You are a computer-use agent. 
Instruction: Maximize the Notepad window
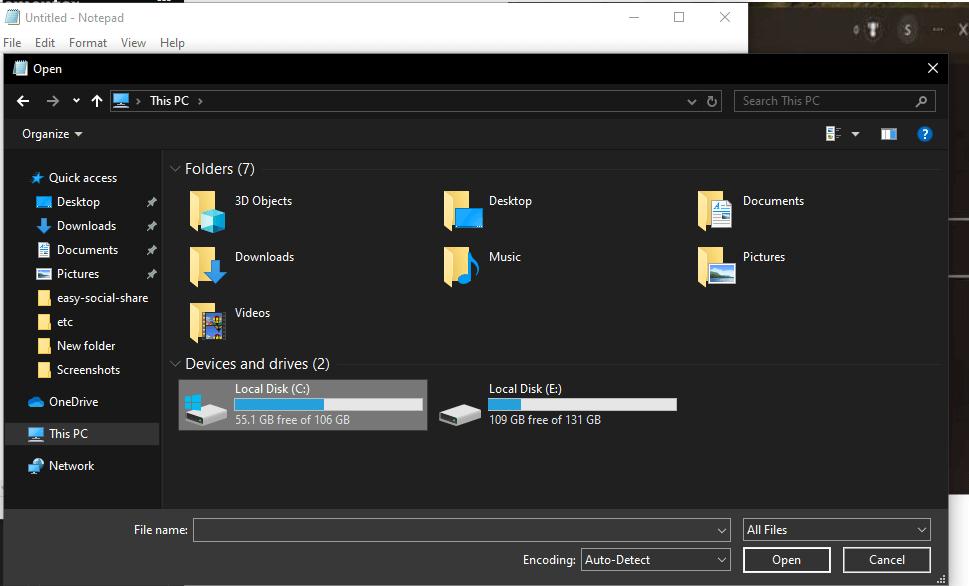[679, 17]
